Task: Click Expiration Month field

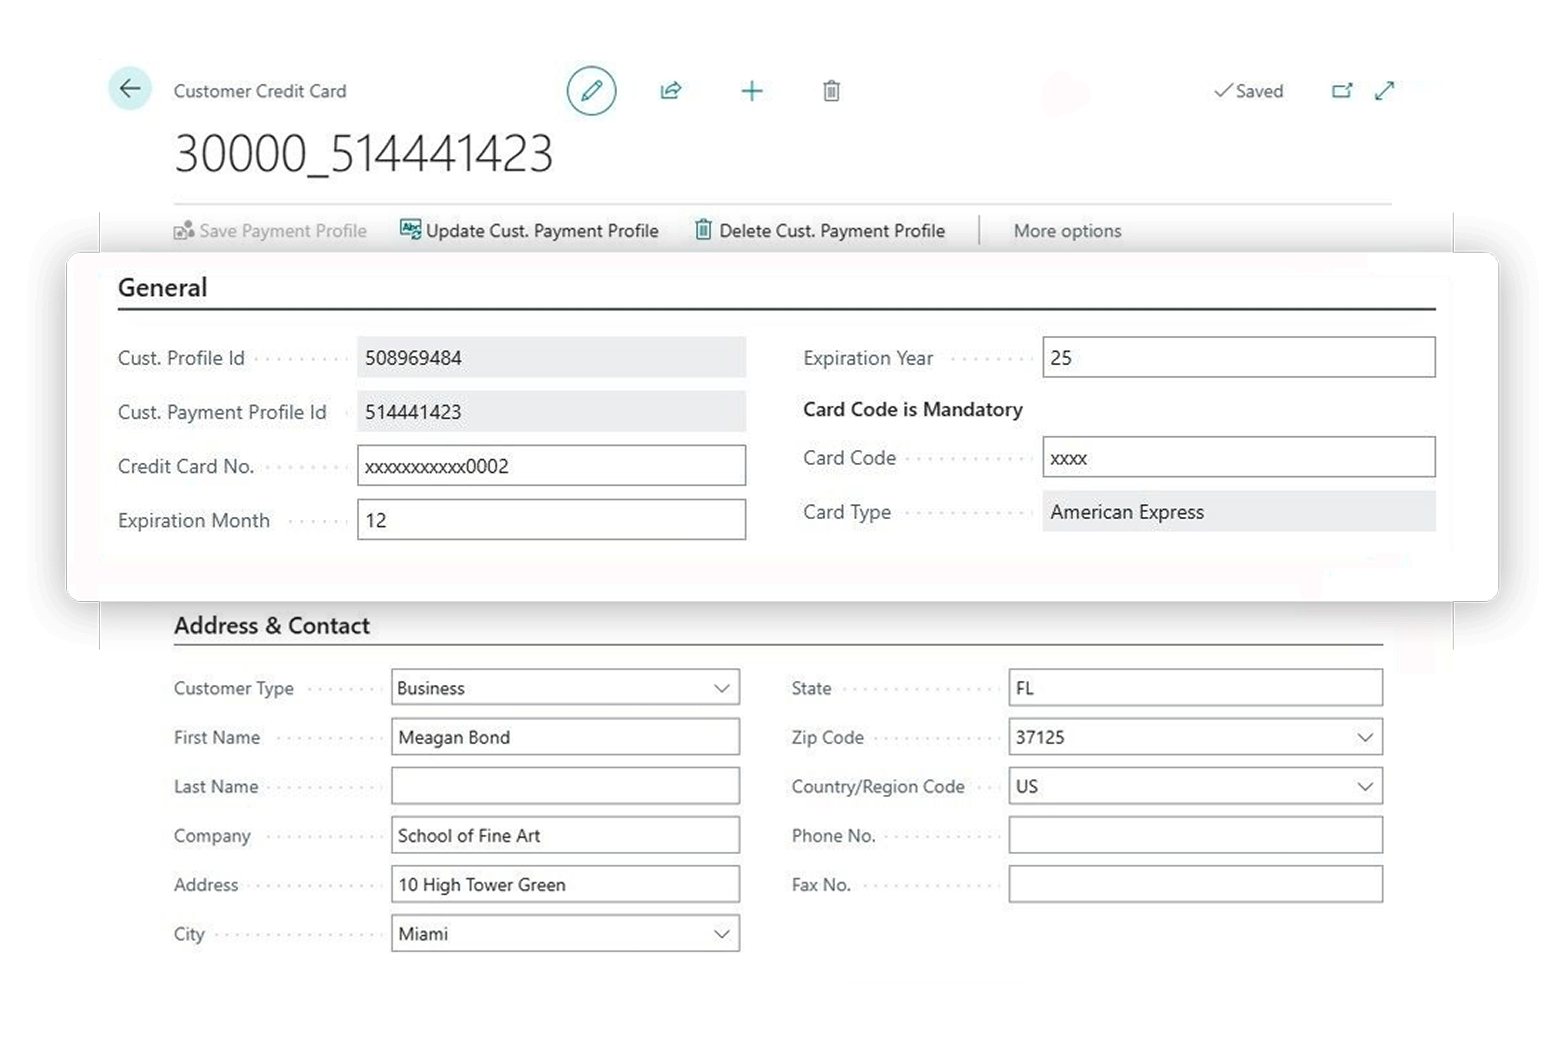Action: tap(551, 520)
